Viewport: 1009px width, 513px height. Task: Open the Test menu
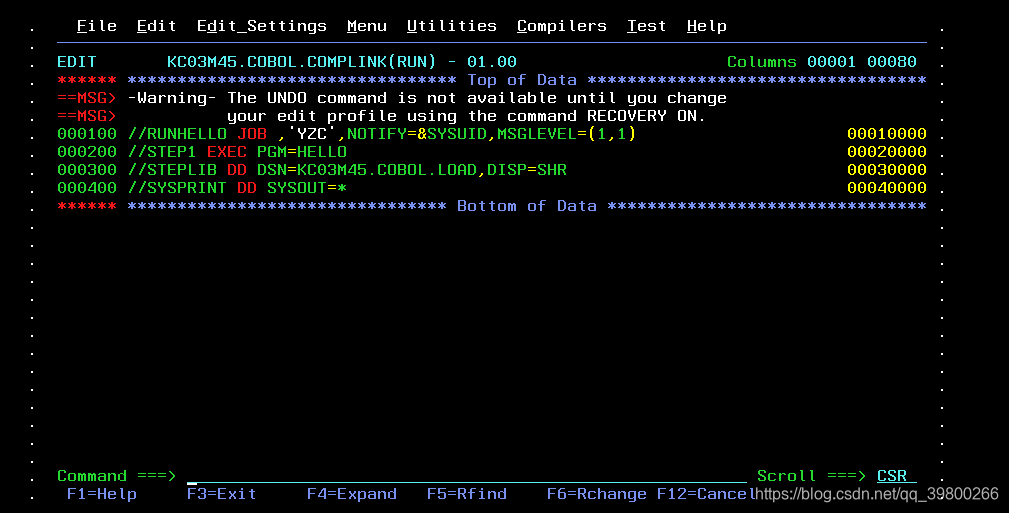coord(647,26)
